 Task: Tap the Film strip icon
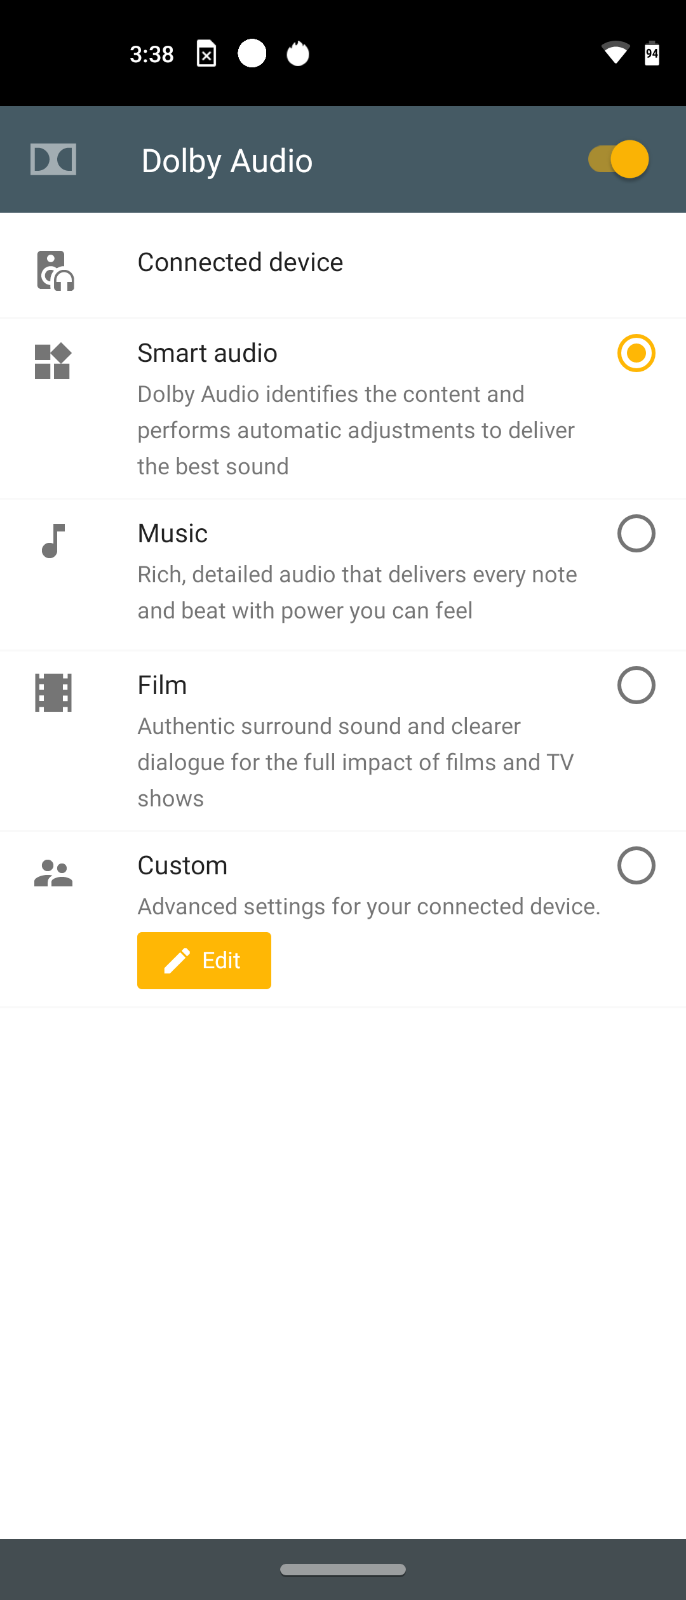click(x=53, y=693)
